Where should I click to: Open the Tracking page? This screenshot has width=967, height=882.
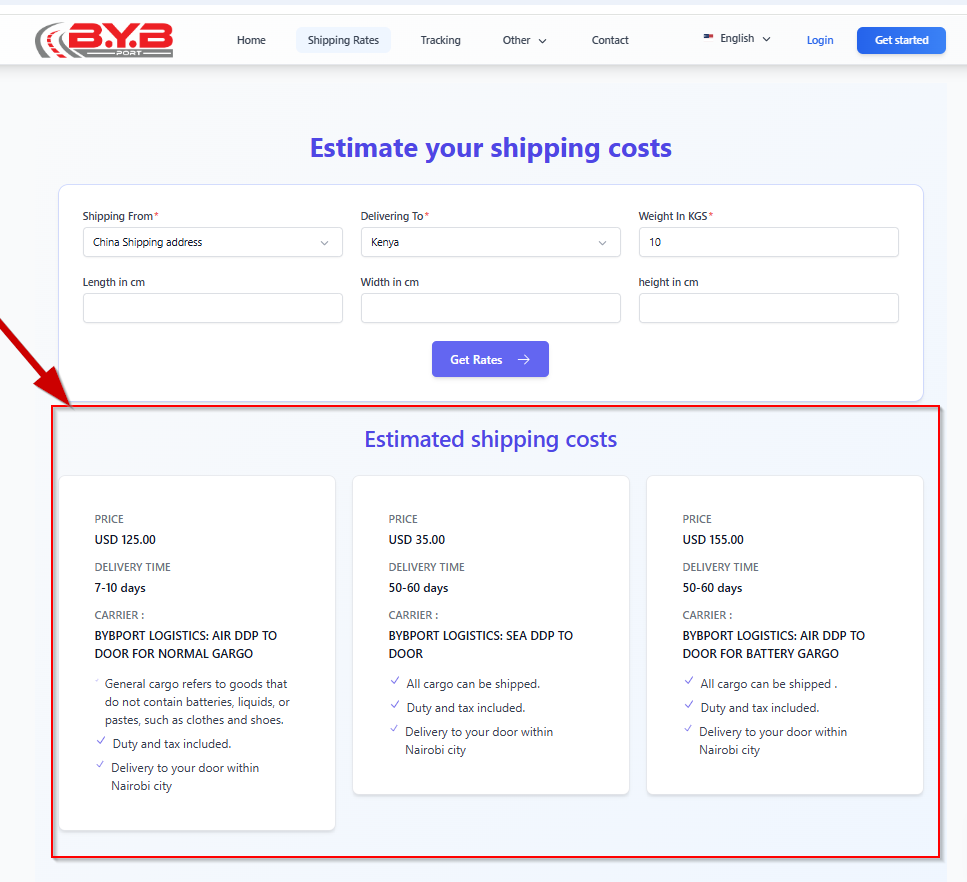pos(440,40)
